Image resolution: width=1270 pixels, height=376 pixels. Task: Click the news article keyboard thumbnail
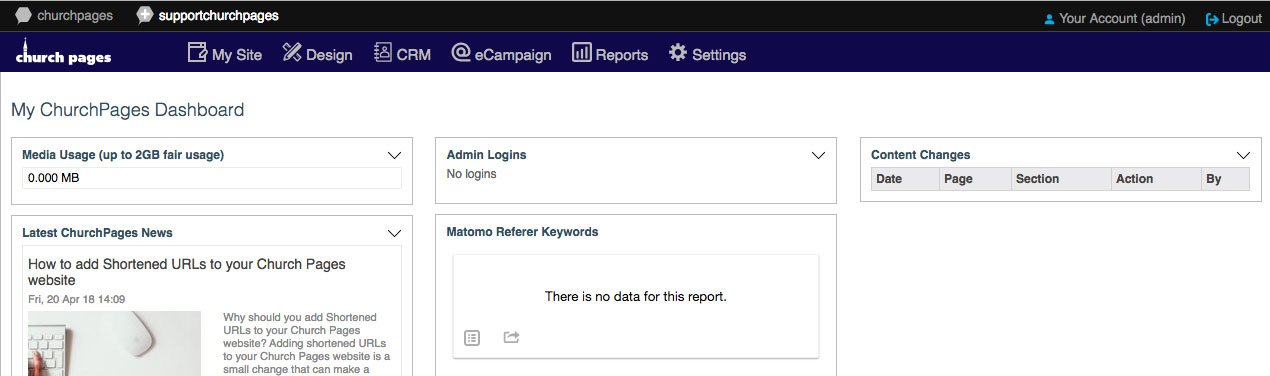(x=114, y=343)
